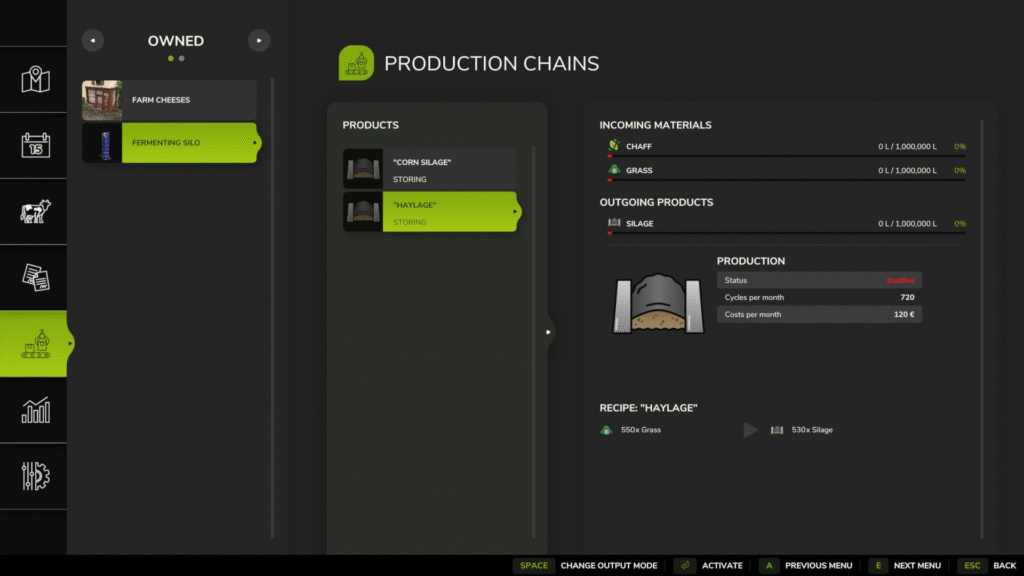Image resolution: width=1024 pixels, height=576 pixels.
Task: Click the Production Chains header icon
Action: [x=356, y=63]
